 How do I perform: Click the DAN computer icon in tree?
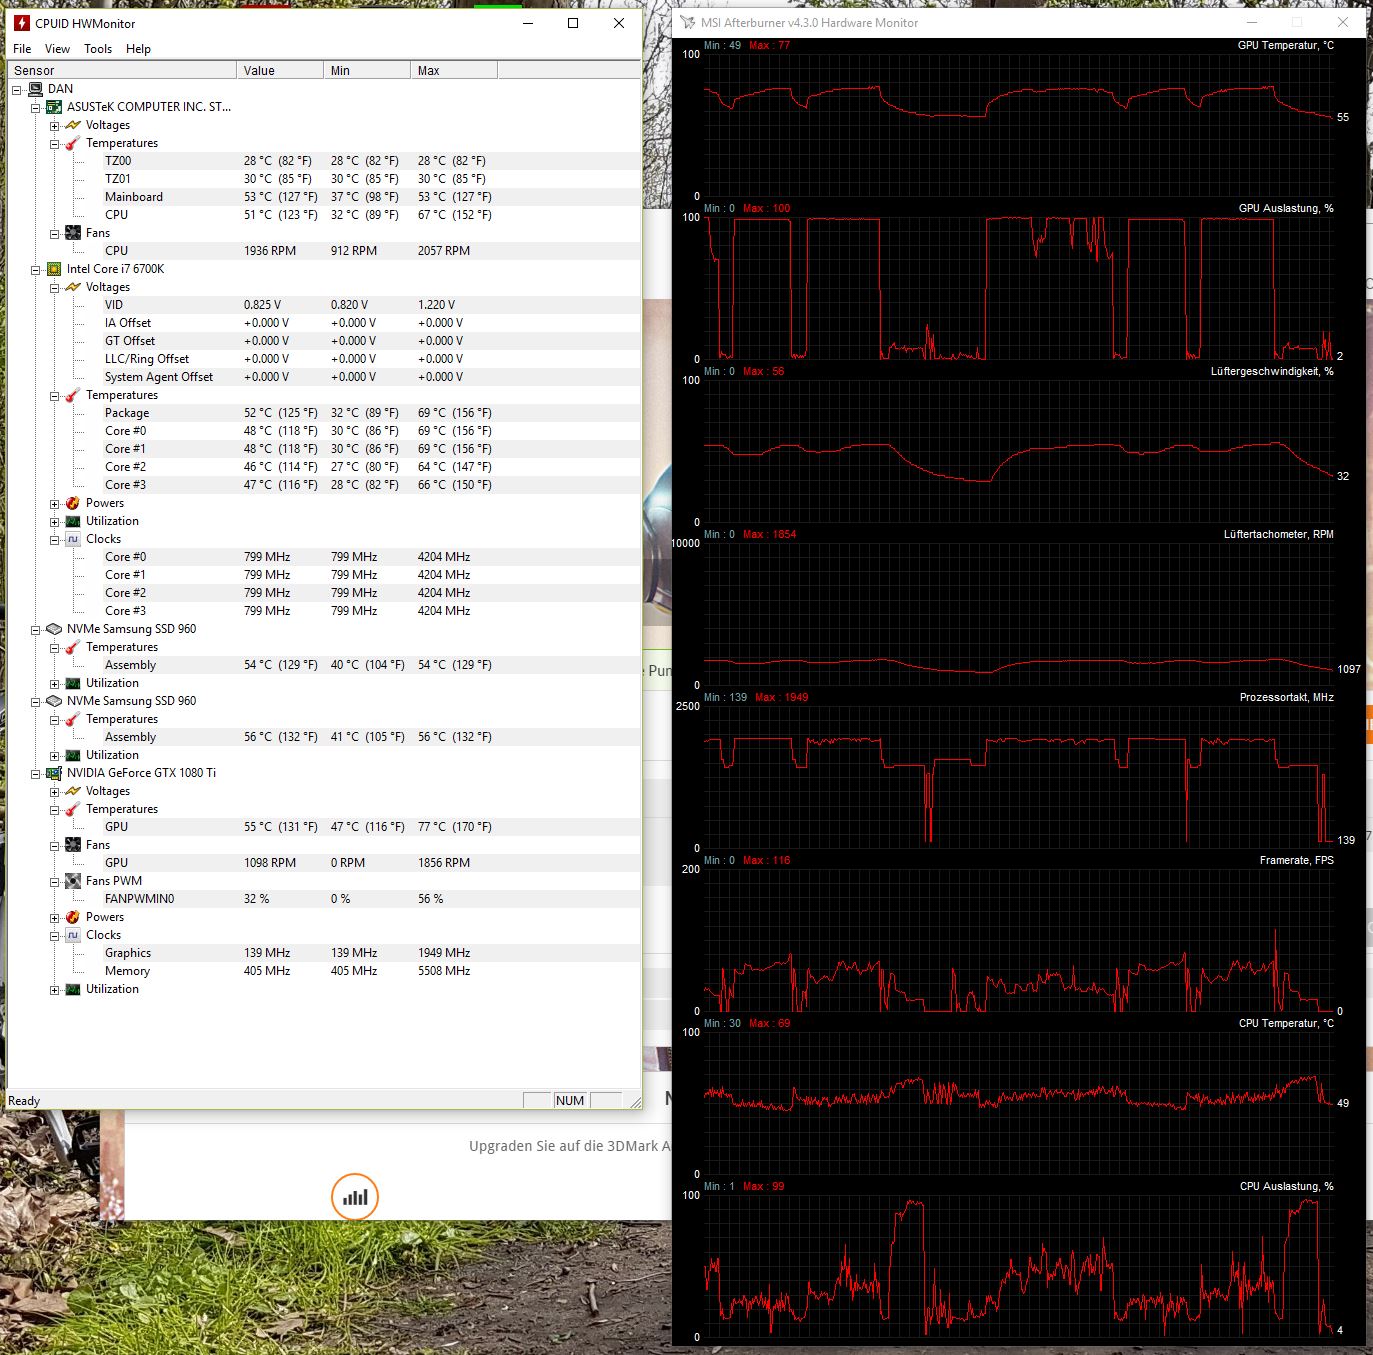(36, 89)
